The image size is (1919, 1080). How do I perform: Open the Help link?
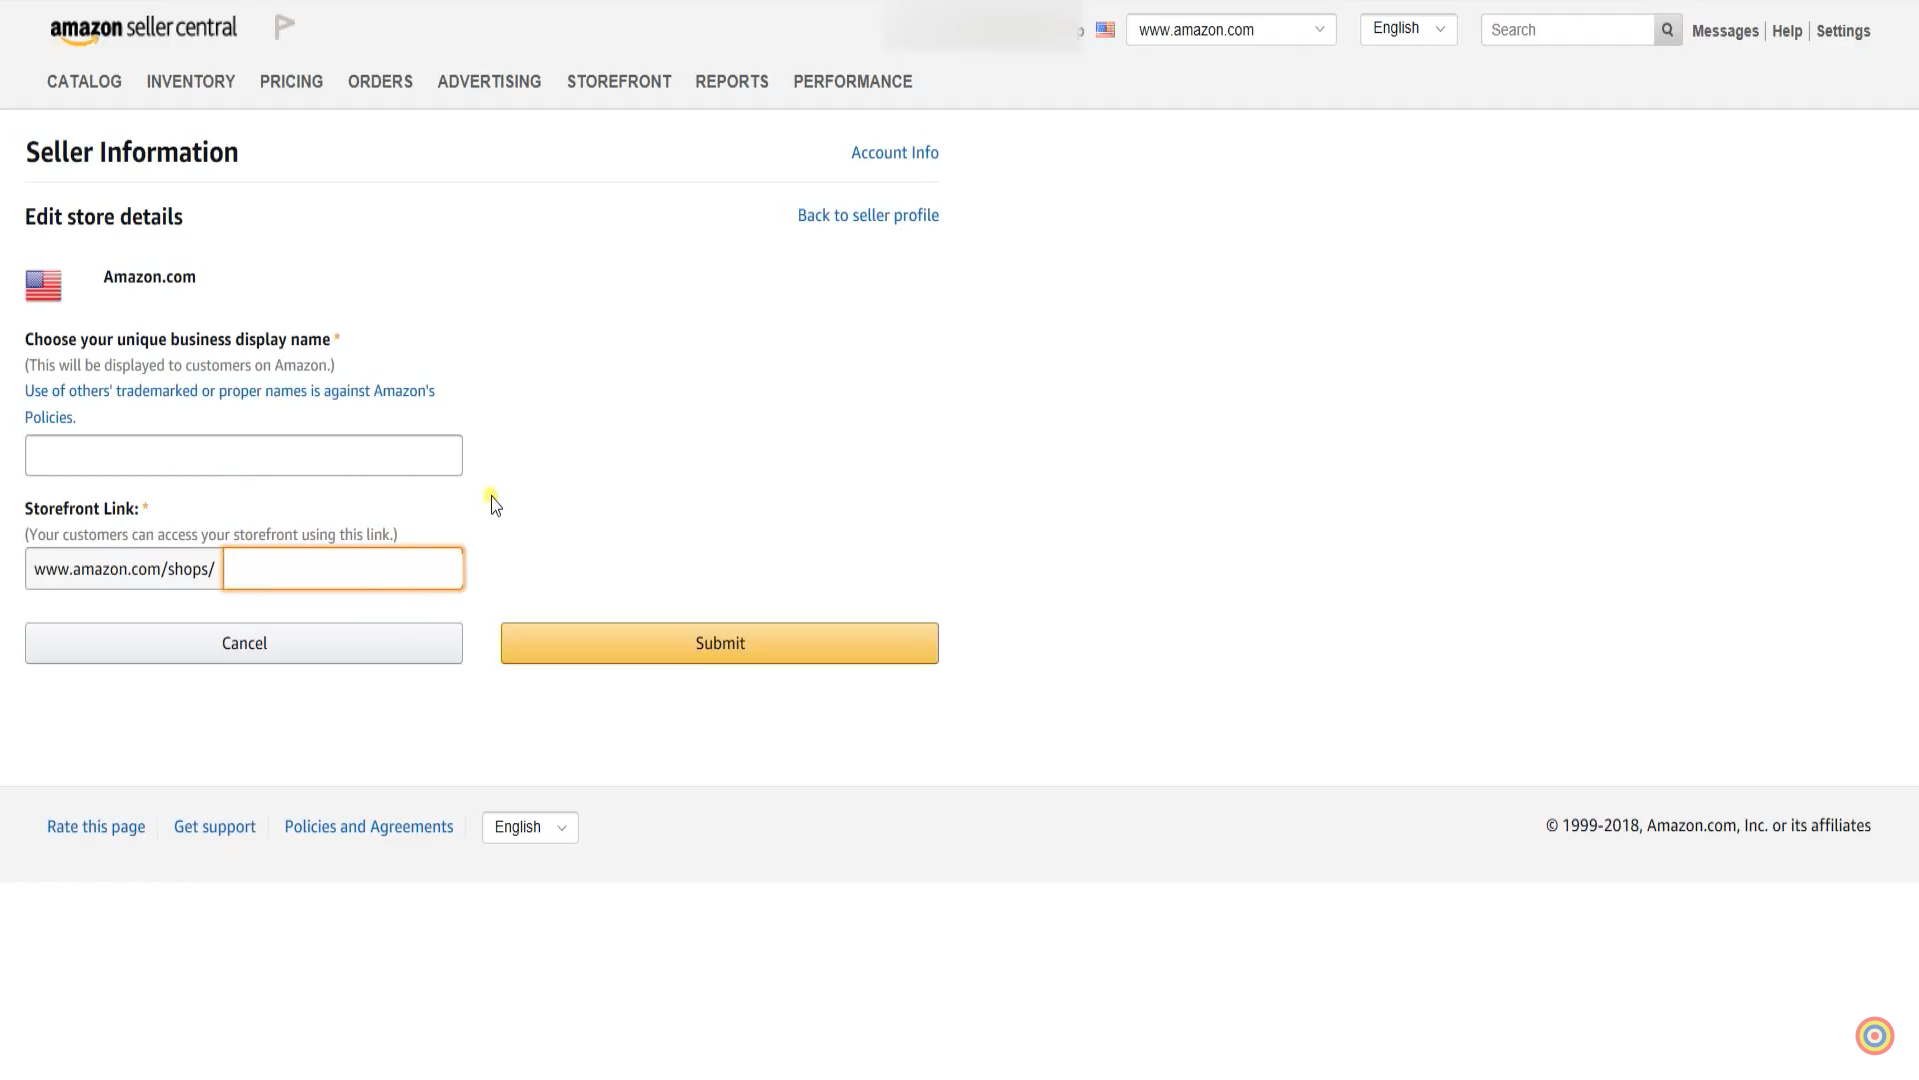pos(1787,31)
